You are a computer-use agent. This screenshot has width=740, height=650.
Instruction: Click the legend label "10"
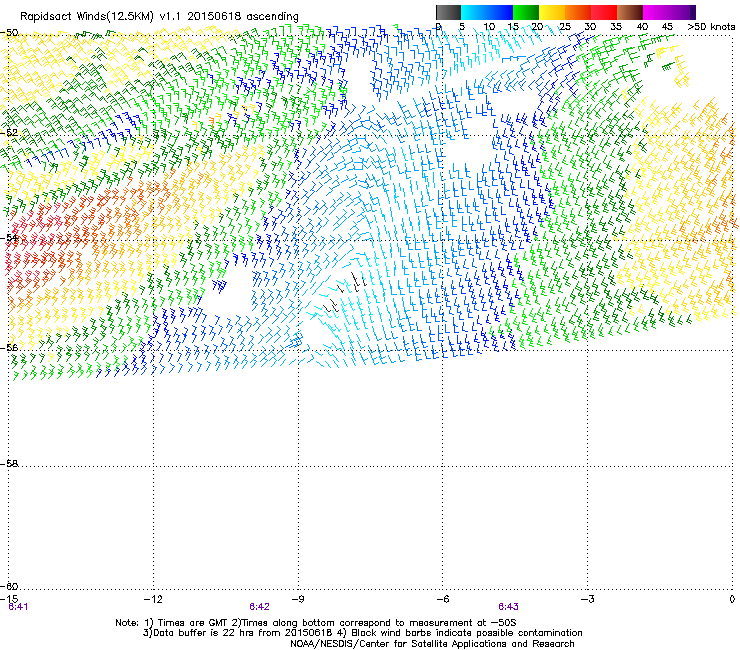(x=489, y=27)
